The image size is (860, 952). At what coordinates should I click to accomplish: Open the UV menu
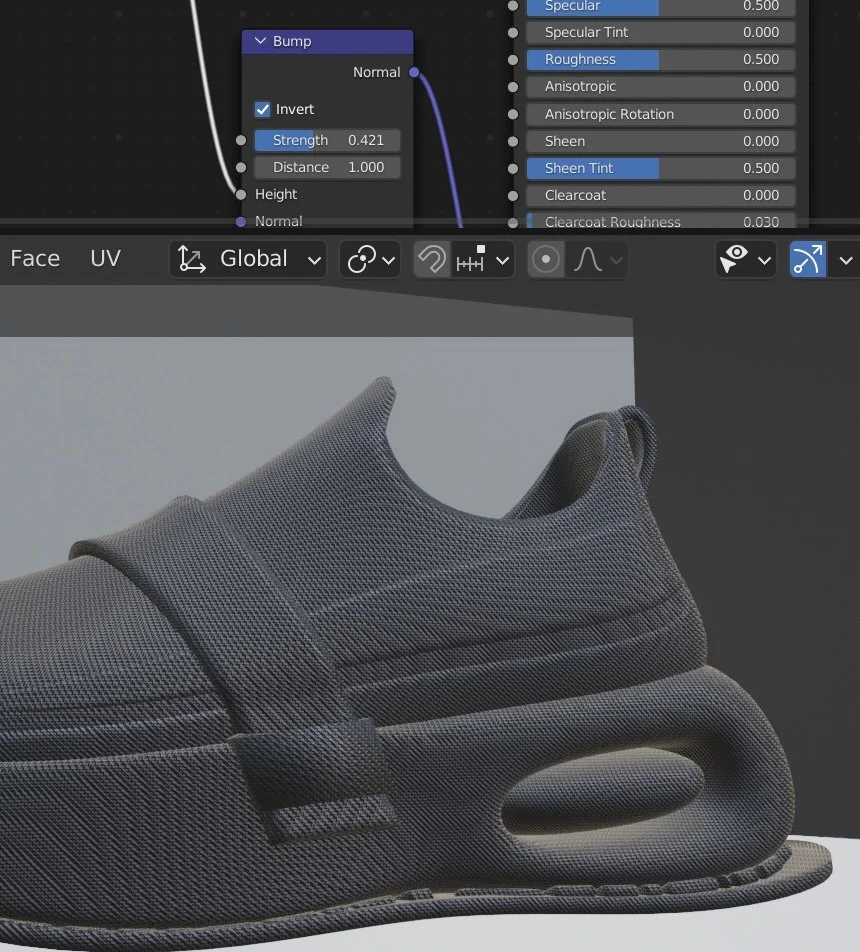(105, 258)
